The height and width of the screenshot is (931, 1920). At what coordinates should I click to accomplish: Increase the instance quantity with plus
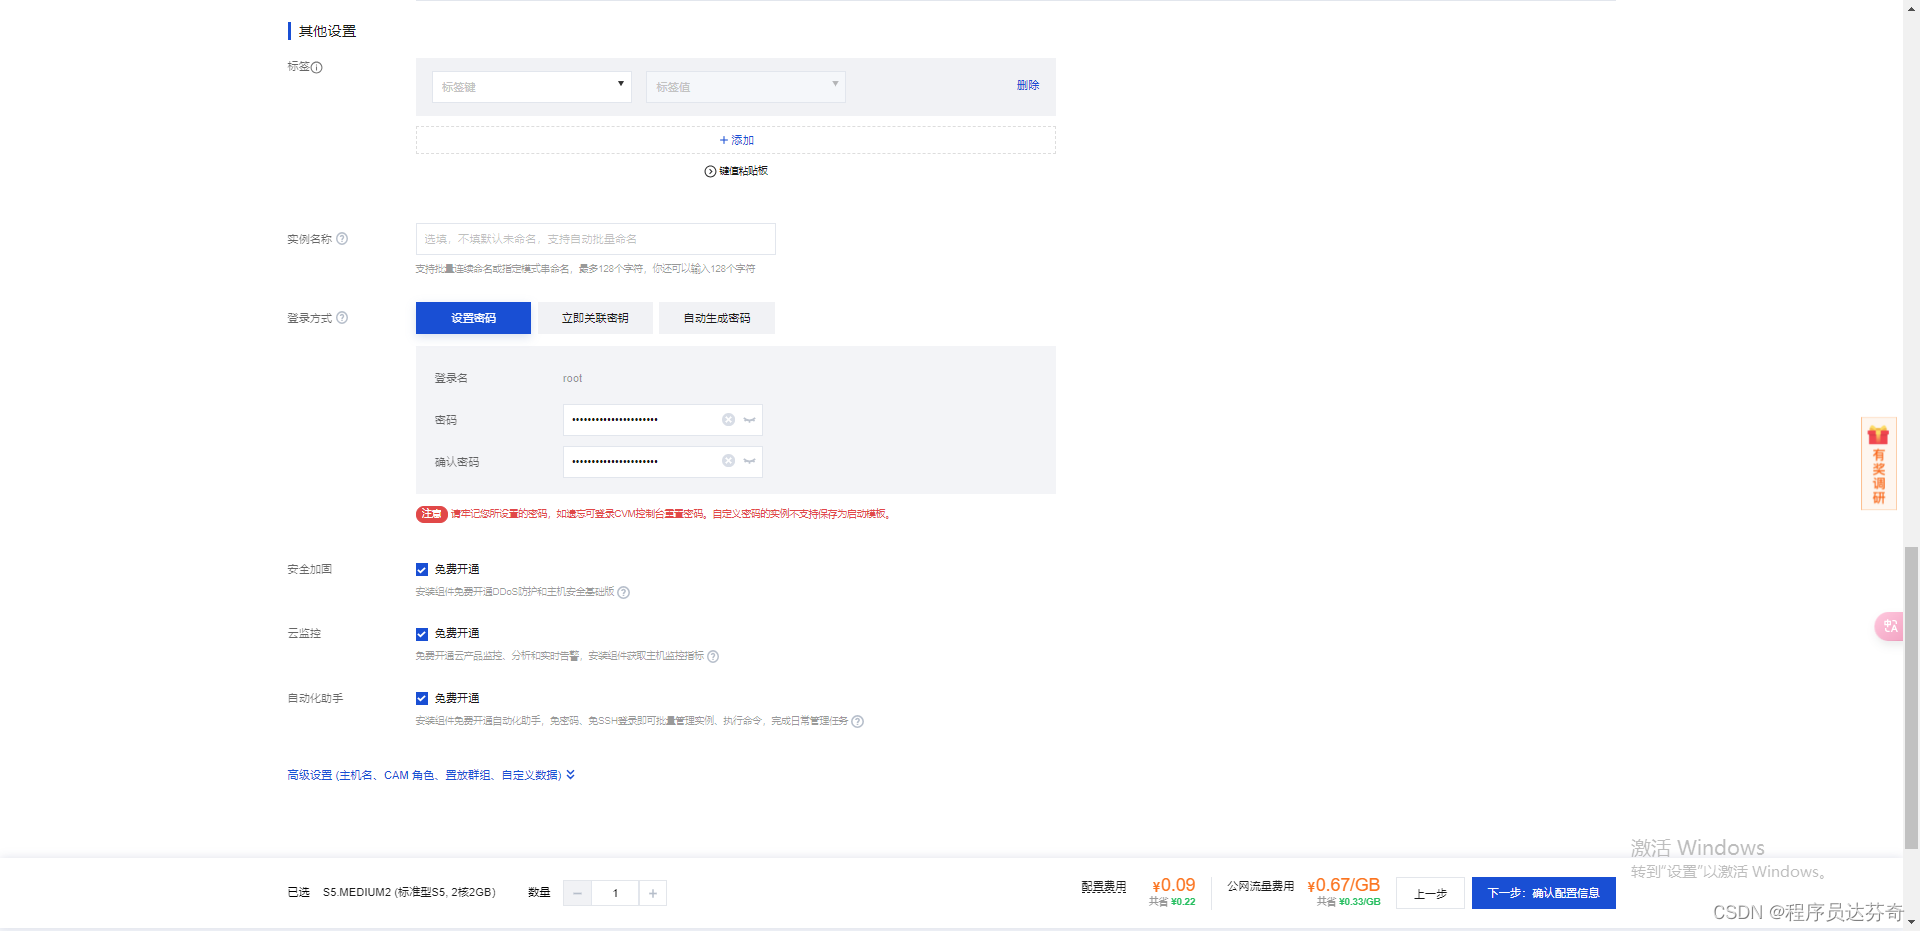pos(653,893)
